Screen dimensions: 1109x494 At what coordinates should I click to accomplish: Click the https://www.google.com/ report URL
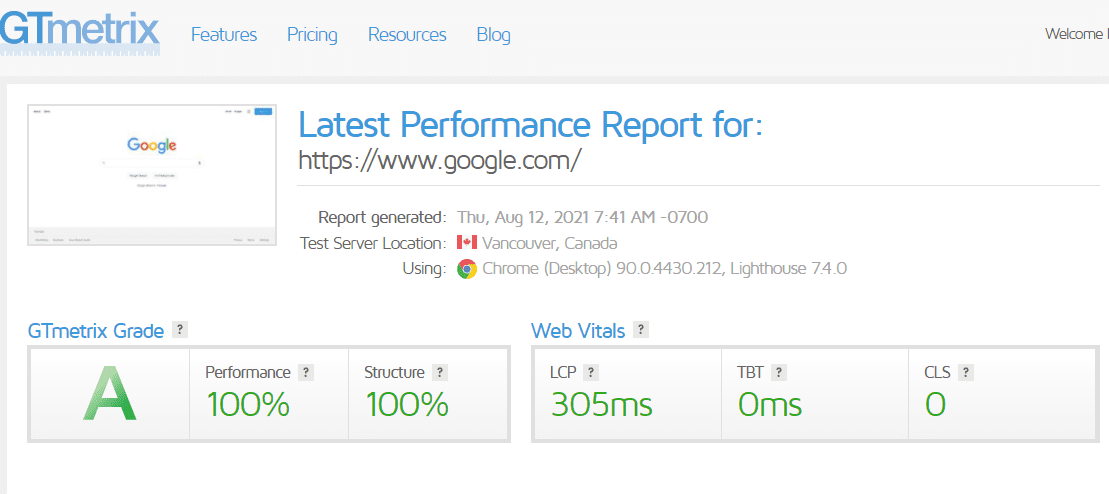pos(440,160)
